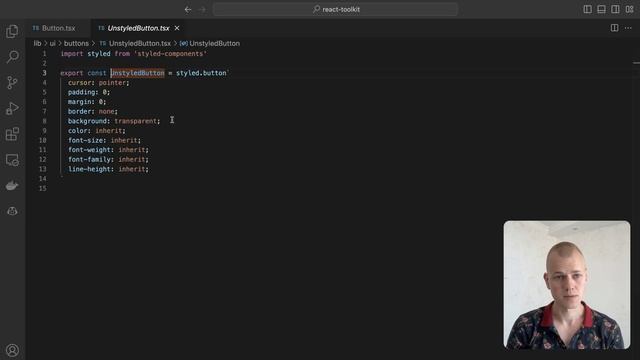Click 'font-family: inherit;' line

coord(108,160)
